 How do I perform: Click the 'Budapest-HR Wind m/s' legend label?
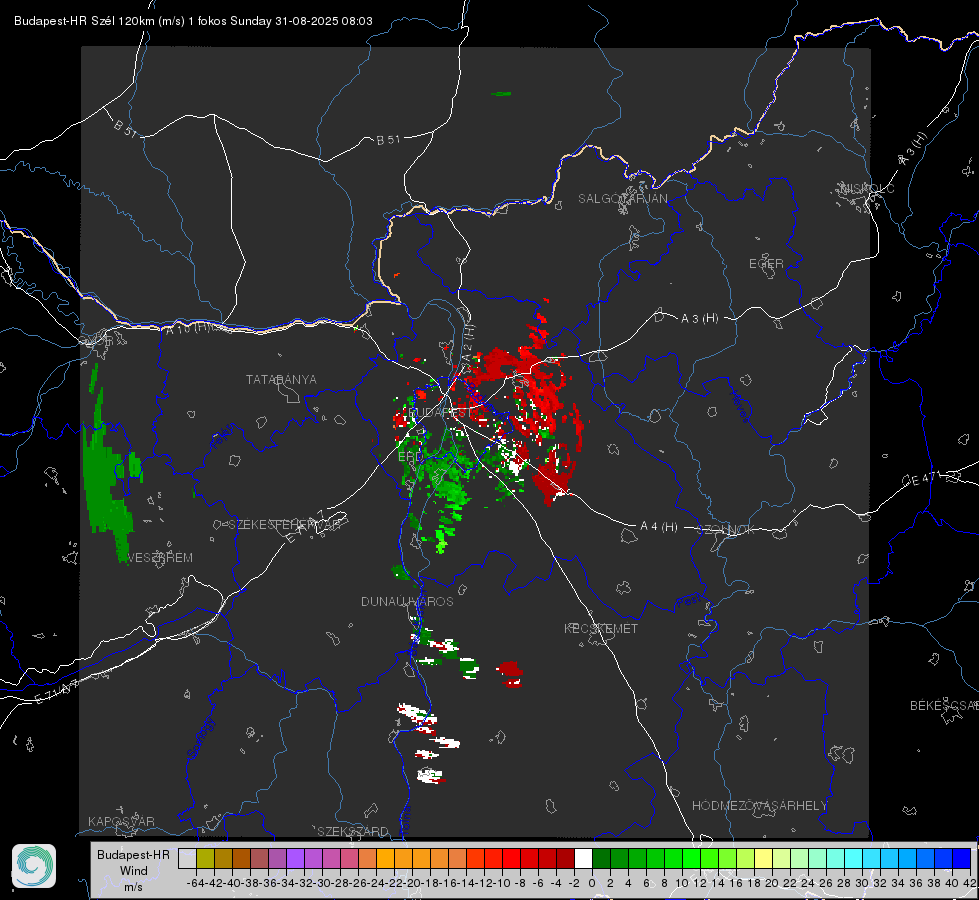[x=133, y=870]
